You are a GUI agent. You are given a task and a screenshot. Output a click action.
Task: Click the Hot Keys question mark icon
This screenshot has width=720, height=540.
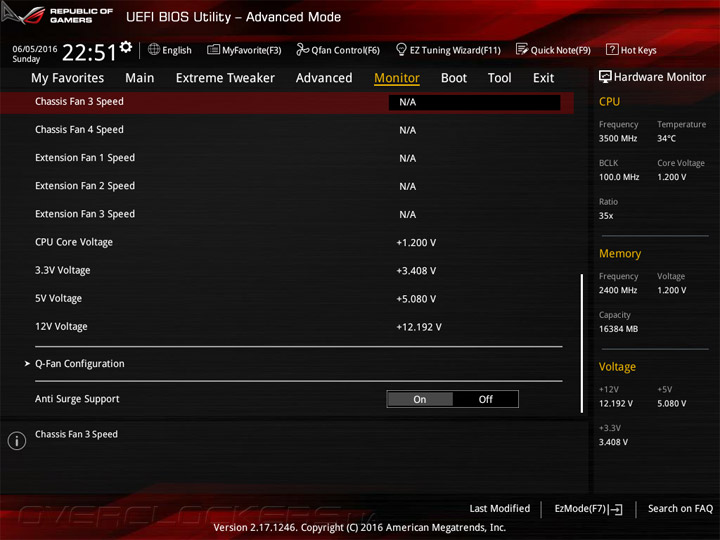point(612,49)
